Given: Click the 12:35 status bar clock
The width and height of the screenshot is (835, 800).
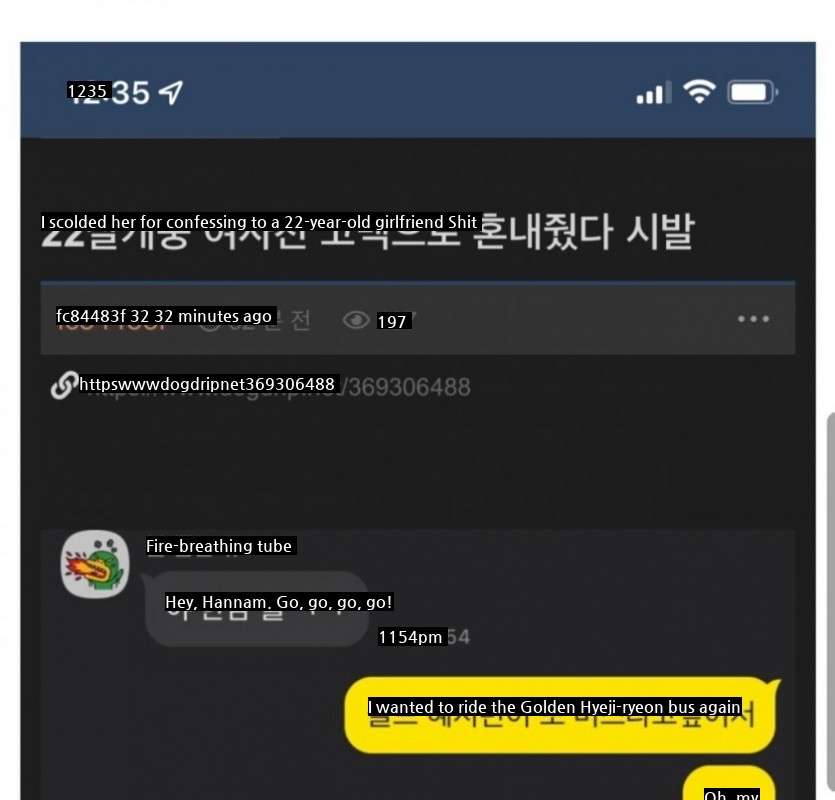Looking at the screenshot, I should (x=109, y=92).
